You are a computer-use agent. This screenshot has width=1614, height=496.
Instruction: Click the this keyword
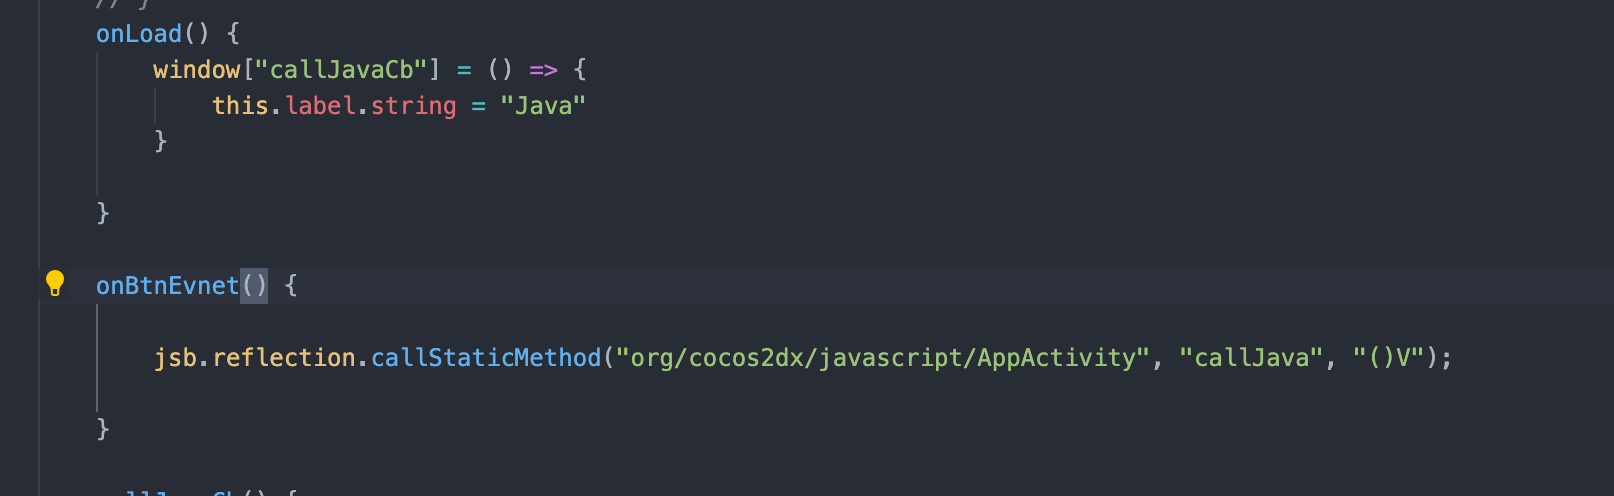coord(240,106)
